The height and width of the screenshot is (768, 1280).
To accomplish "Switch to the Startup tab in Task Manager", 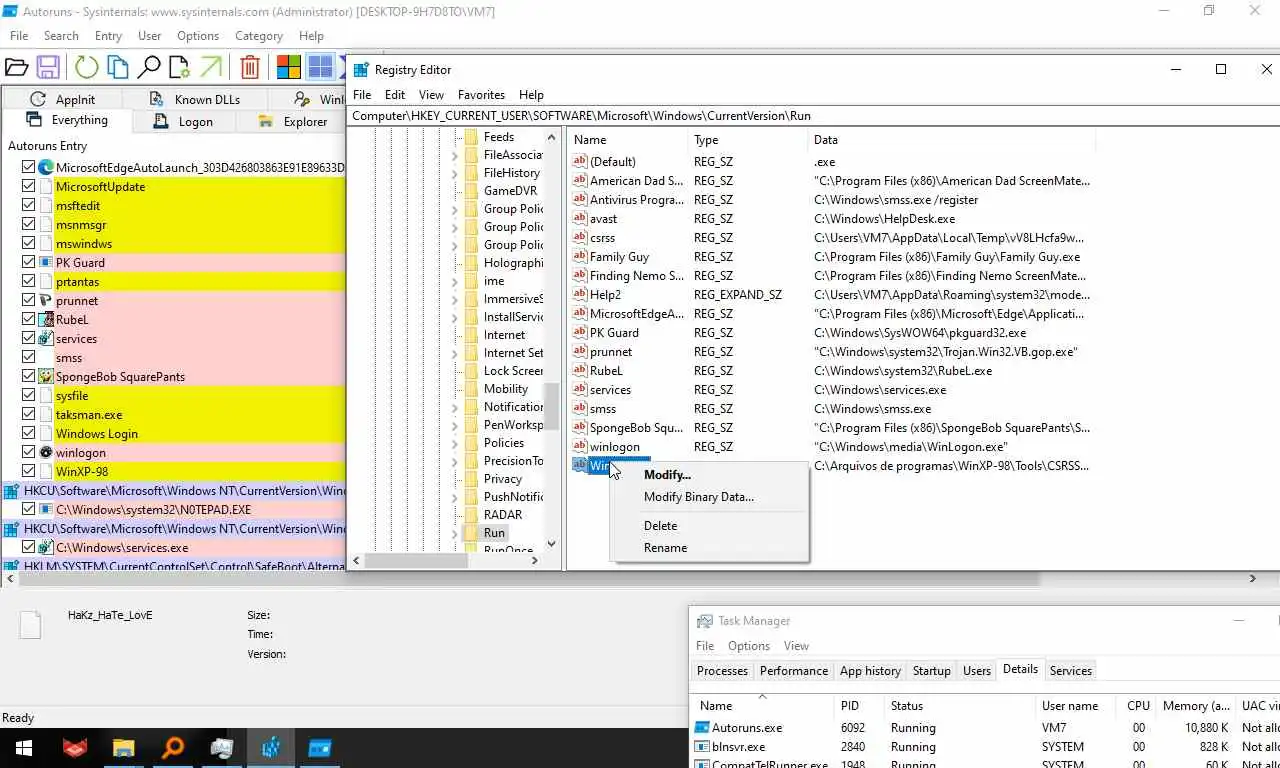I will (x=932, y=671).
